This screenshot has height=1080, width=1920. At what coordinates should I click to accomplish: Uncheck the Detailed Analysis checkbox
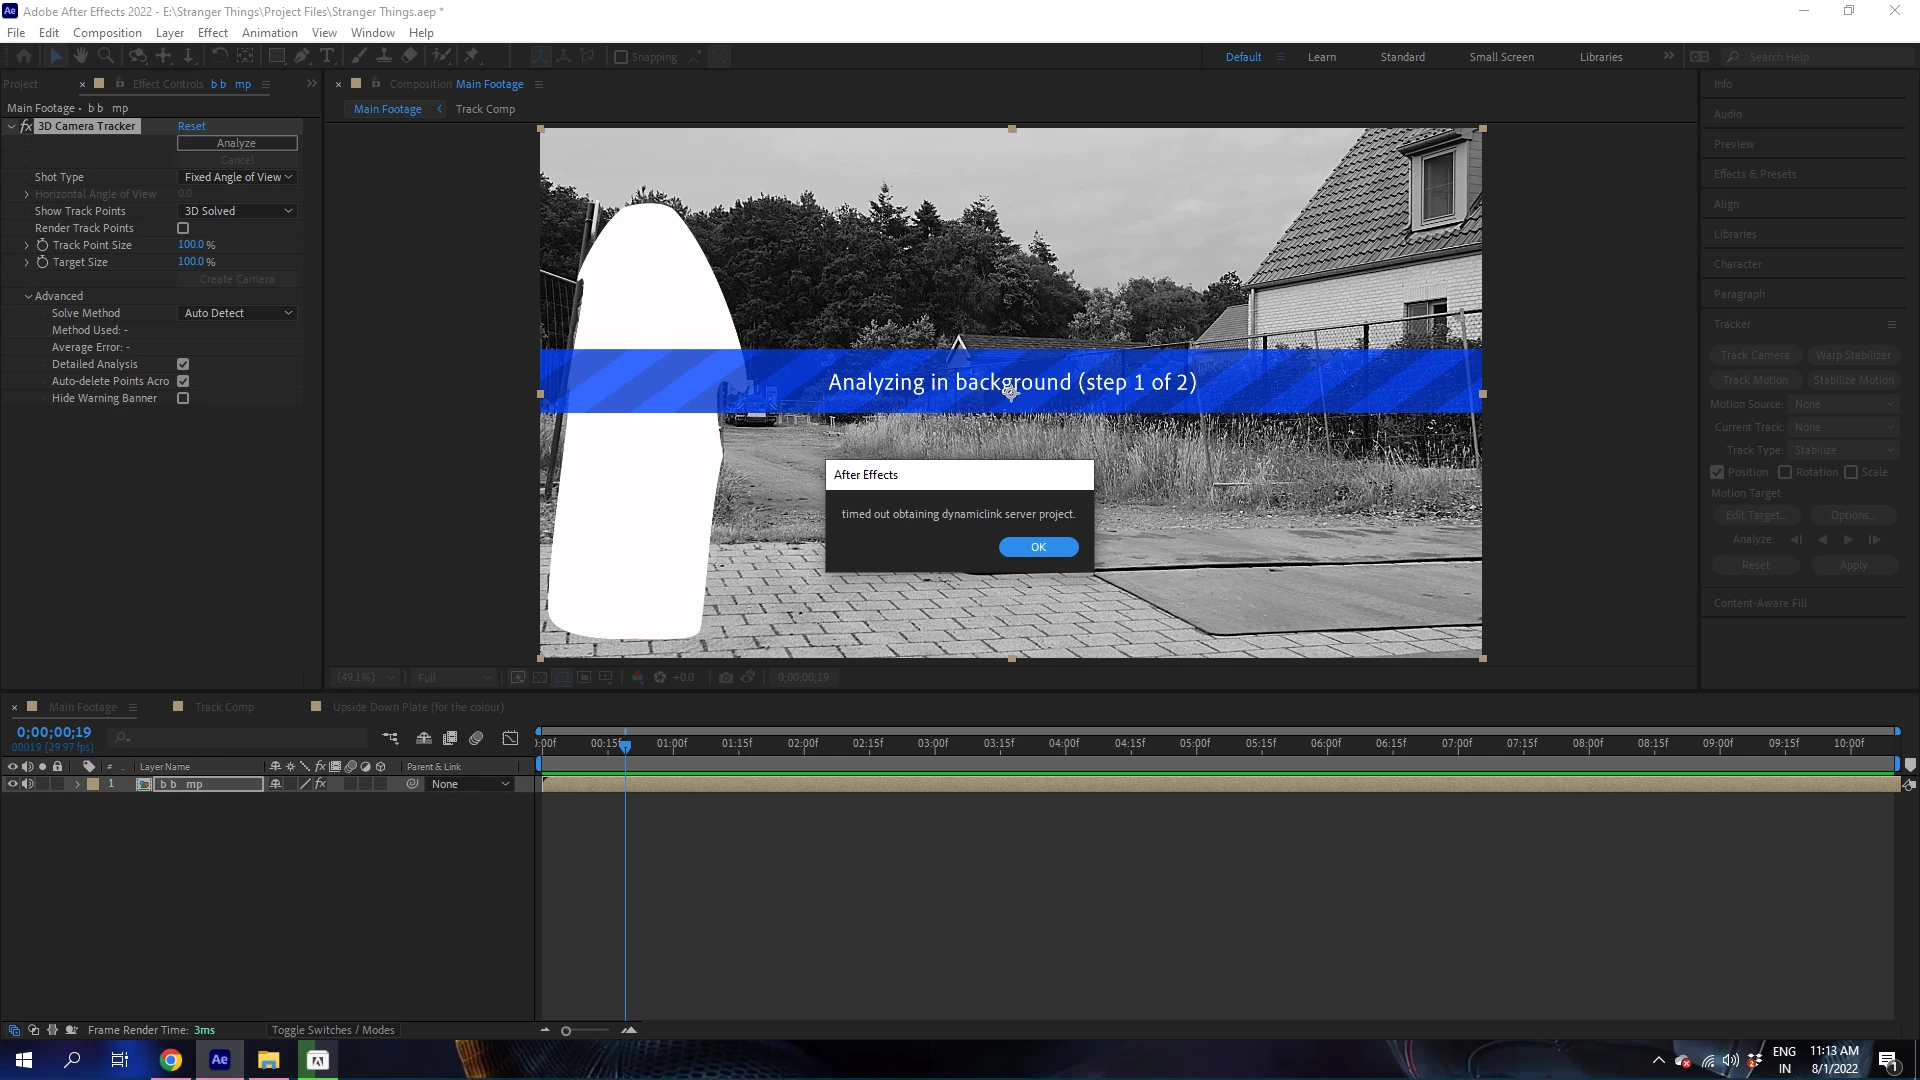(x=183, y=364)
